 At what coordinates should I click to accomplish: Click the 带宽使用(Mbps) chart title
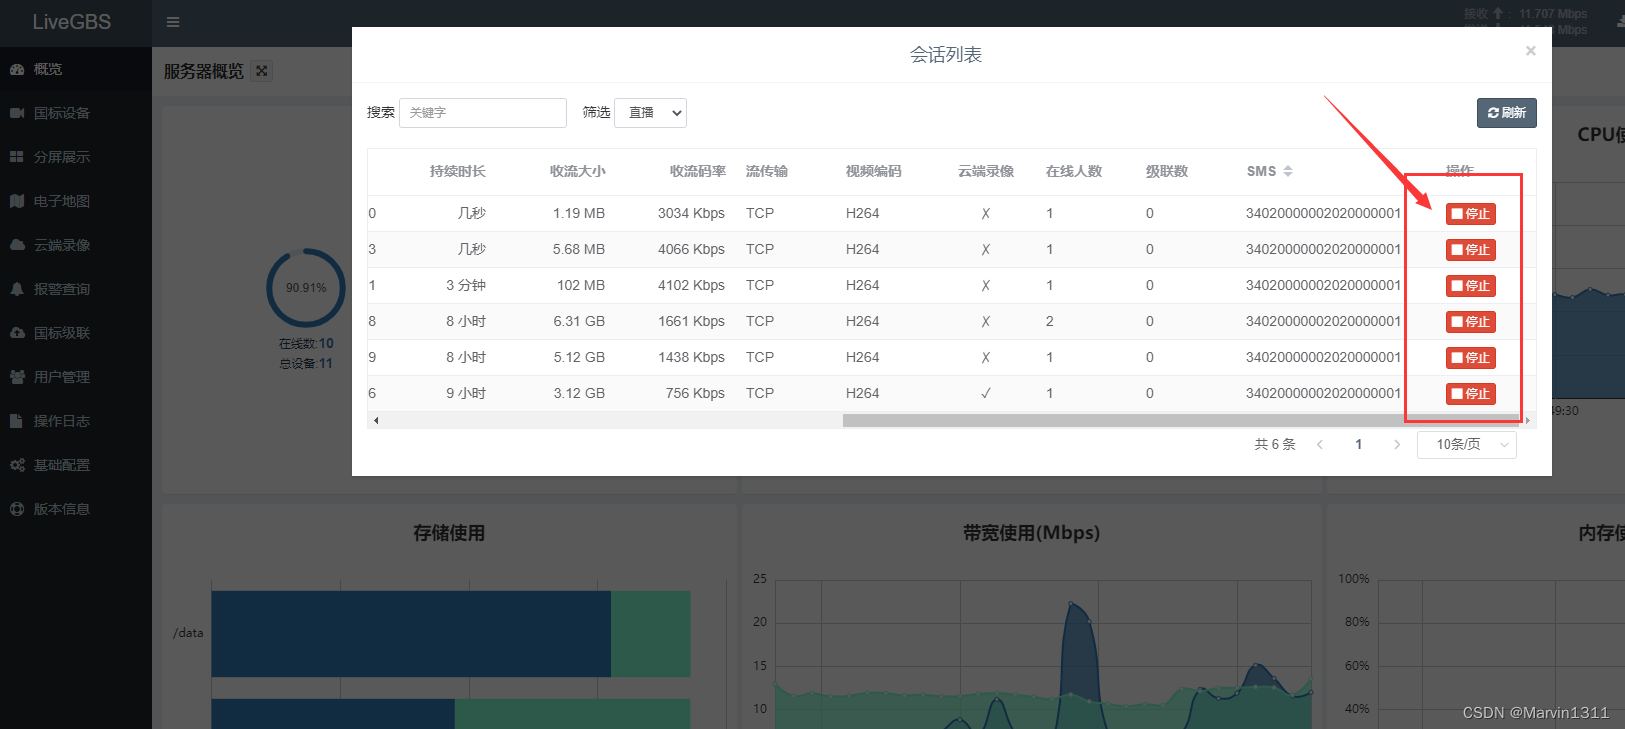pyautogui.click(x=1031, y=533)
